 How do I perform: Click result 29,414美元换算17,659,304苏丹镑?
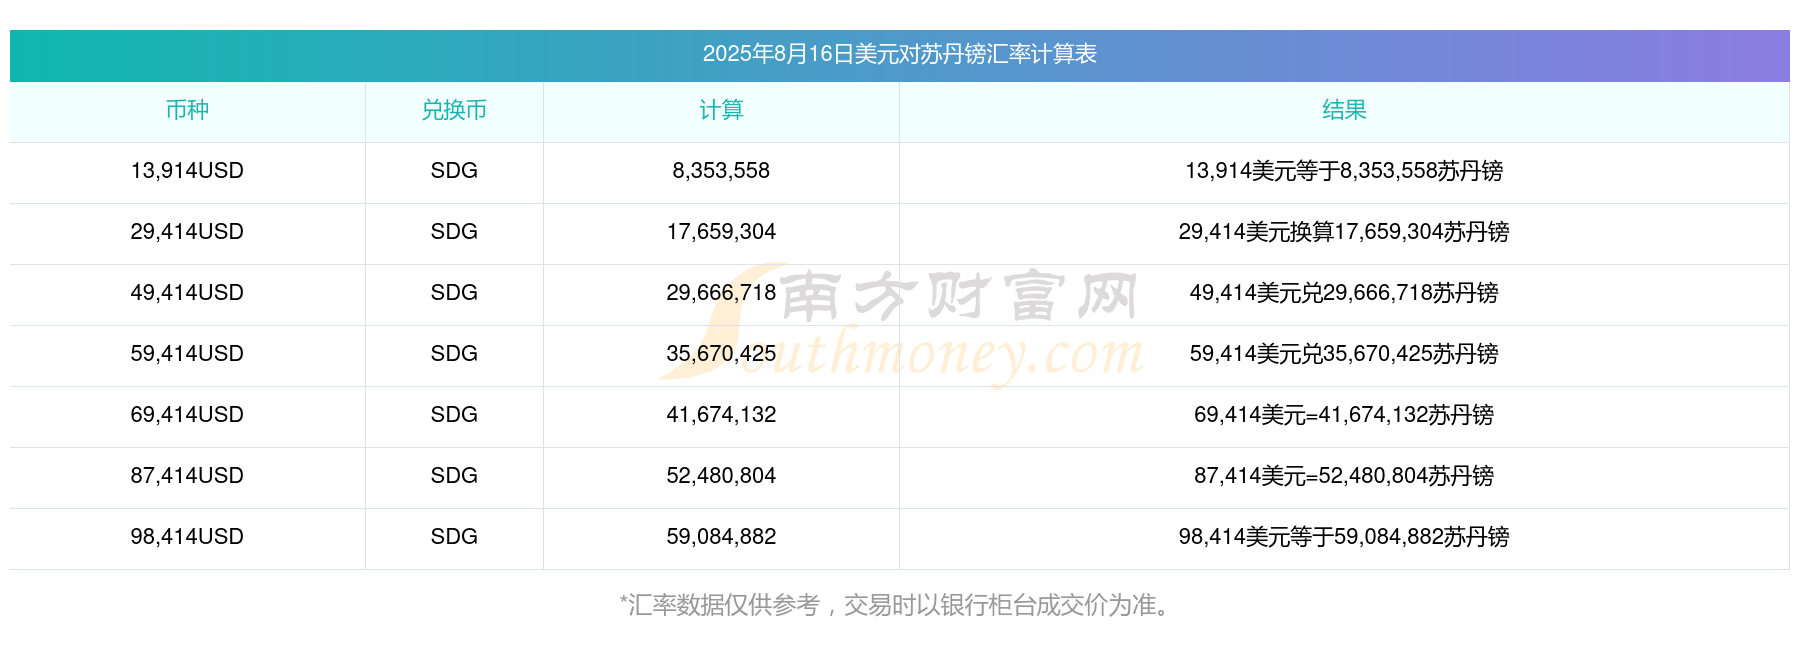point(1344,232)
